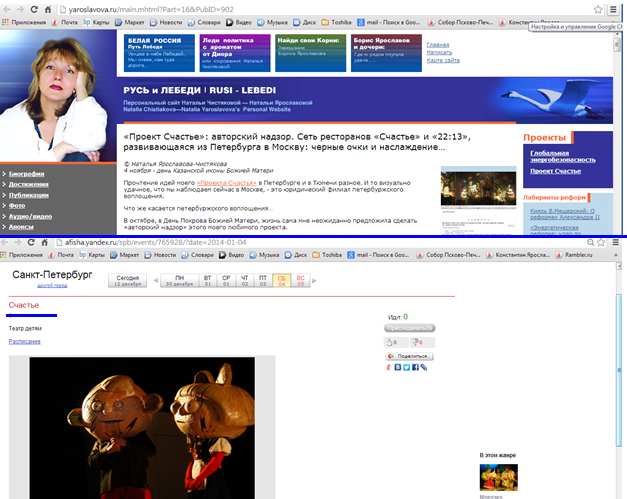Open the Приложения apps shortcut in the top bookmarks bar

pos(24,22)
